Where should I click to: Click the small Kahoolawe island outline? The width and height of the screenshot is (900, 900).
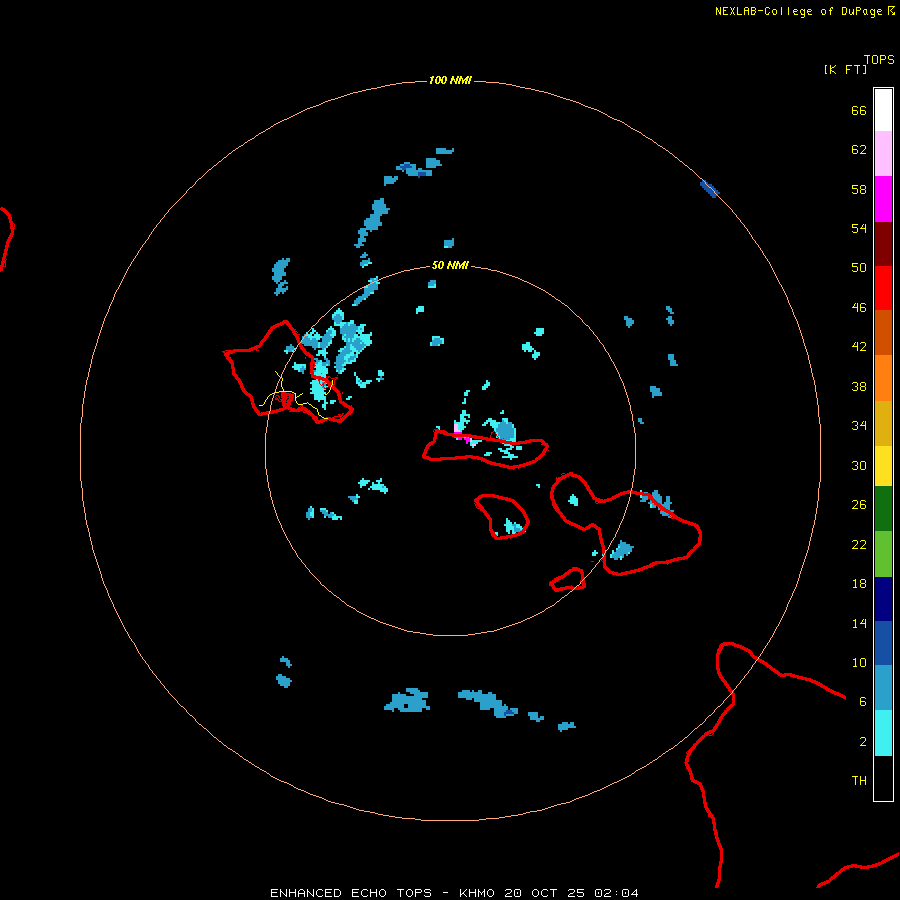pyautogui.click(x=568, y=579)
